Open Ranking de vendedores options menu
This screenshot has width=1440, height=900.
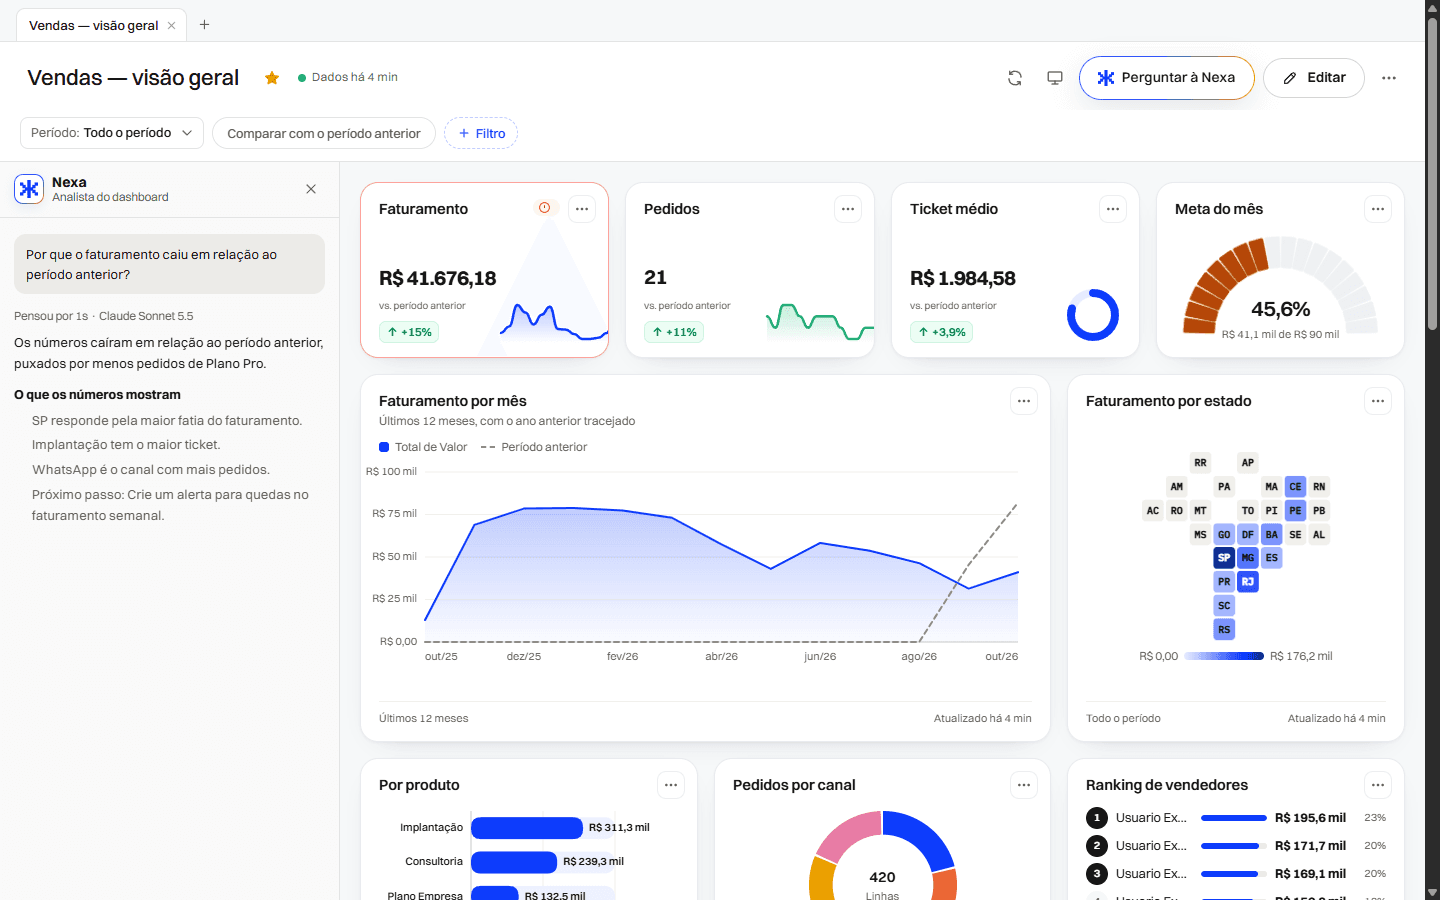point(1378,785)
